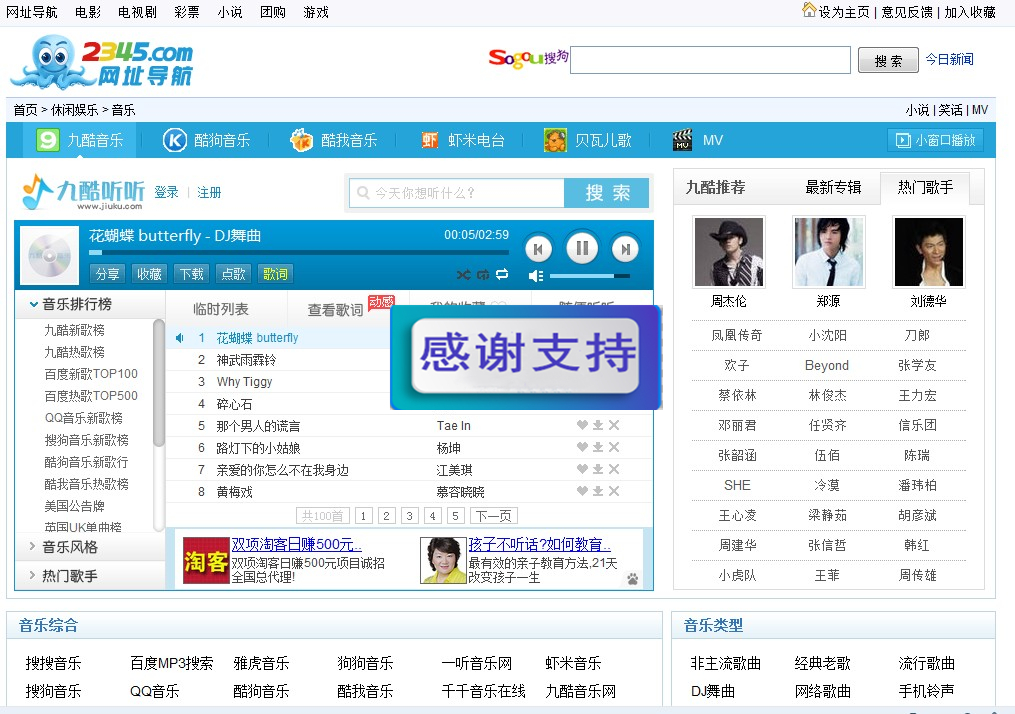Open the 酷狗音乐 K icon
The image size is (1015, 714).
(x=175, y=140)
